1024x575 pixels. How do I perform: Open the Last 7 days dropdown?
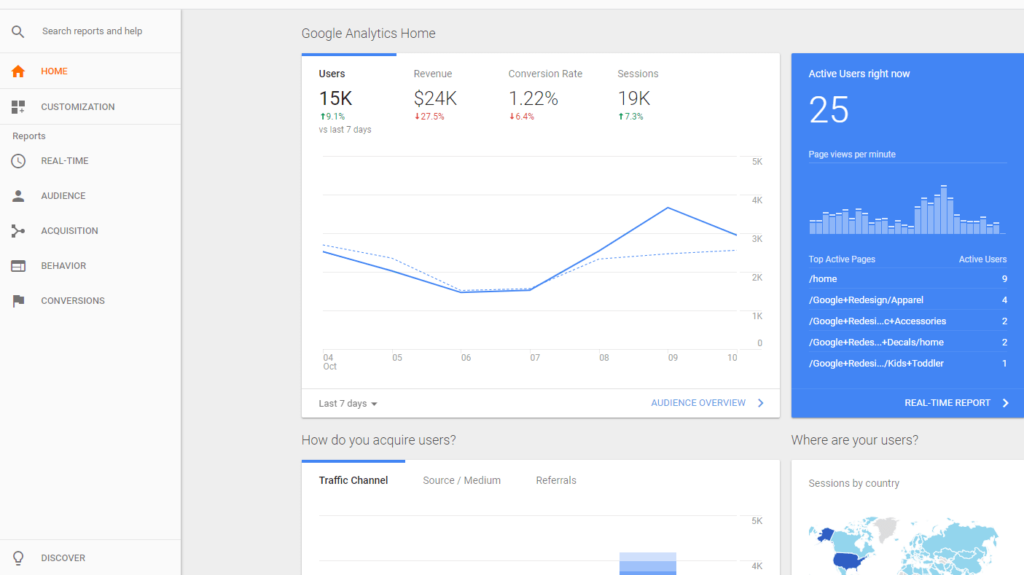[x=348, y=404]
